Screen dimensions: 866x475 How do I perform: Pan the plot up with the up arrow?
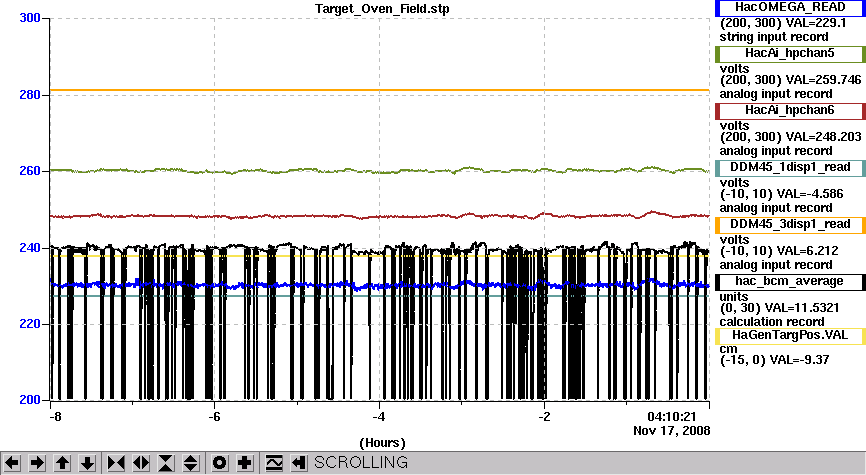[62, 462]
